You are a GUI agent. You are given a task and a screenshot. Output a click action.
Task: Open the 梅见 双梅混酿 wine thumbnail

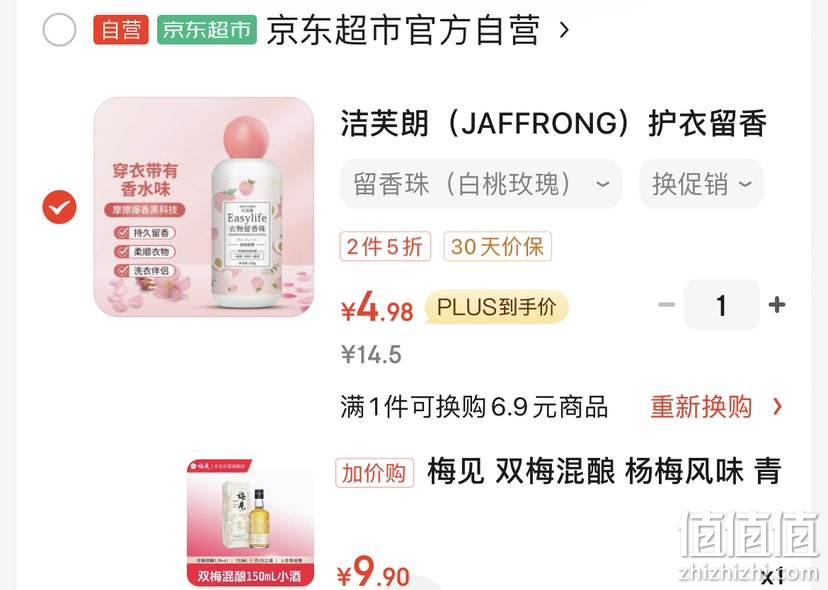coord(250,523)
